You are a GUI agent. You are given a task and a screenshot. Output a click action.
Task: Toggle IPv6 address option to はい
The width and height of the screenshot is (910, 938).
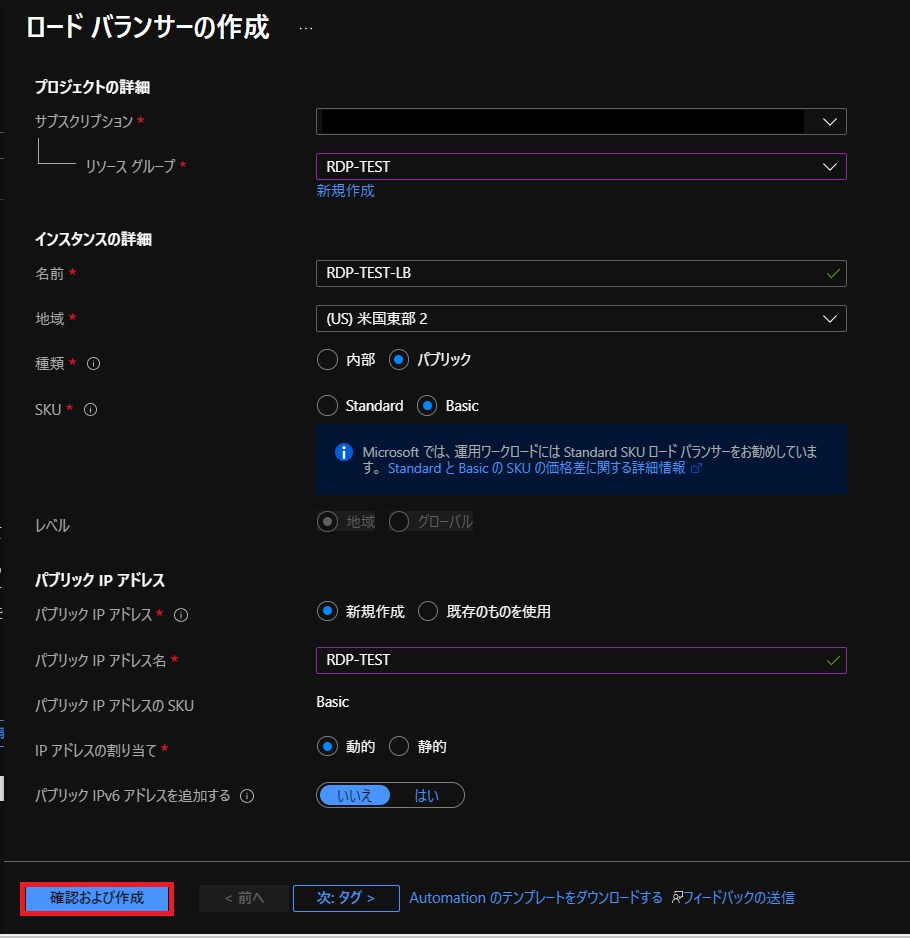[x=427, y=796]
